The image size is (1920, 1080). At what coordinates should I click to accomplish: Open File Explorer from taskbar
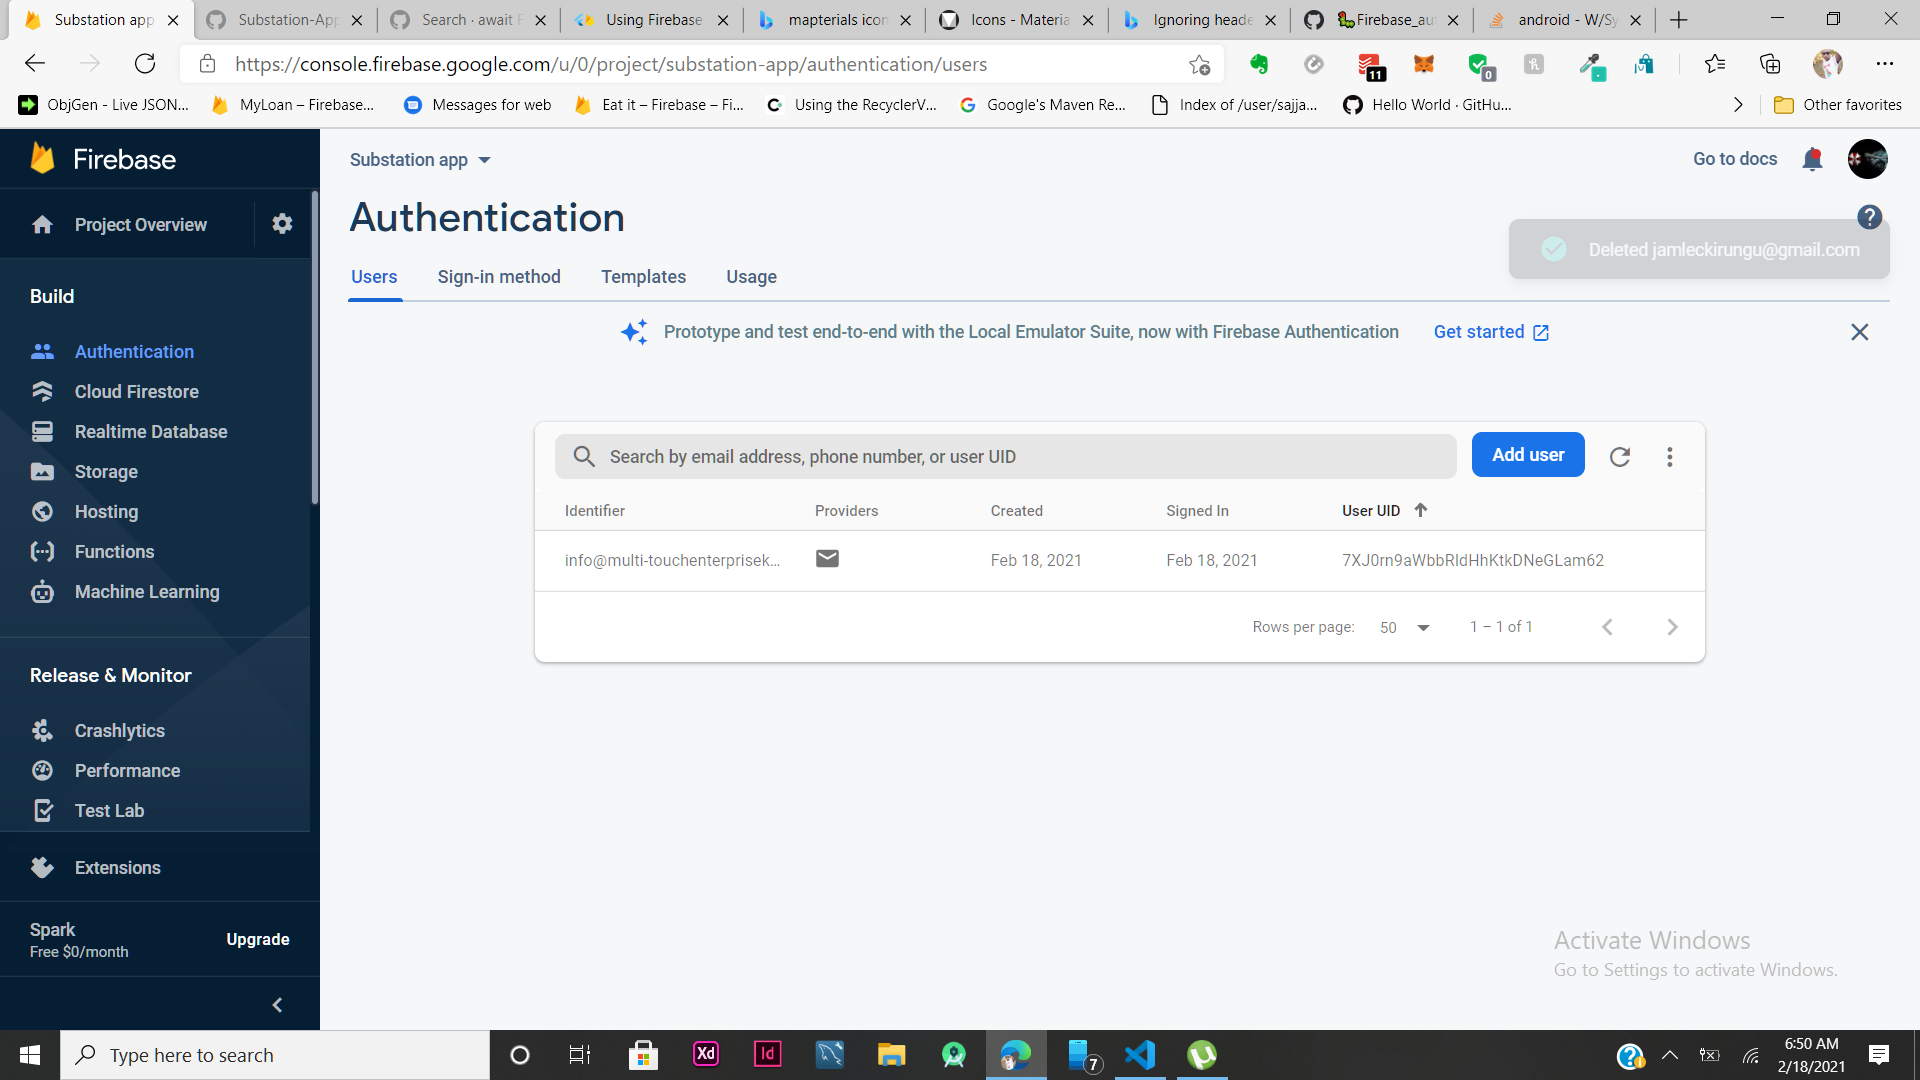pyautogui.click(x=891, y=1055)
